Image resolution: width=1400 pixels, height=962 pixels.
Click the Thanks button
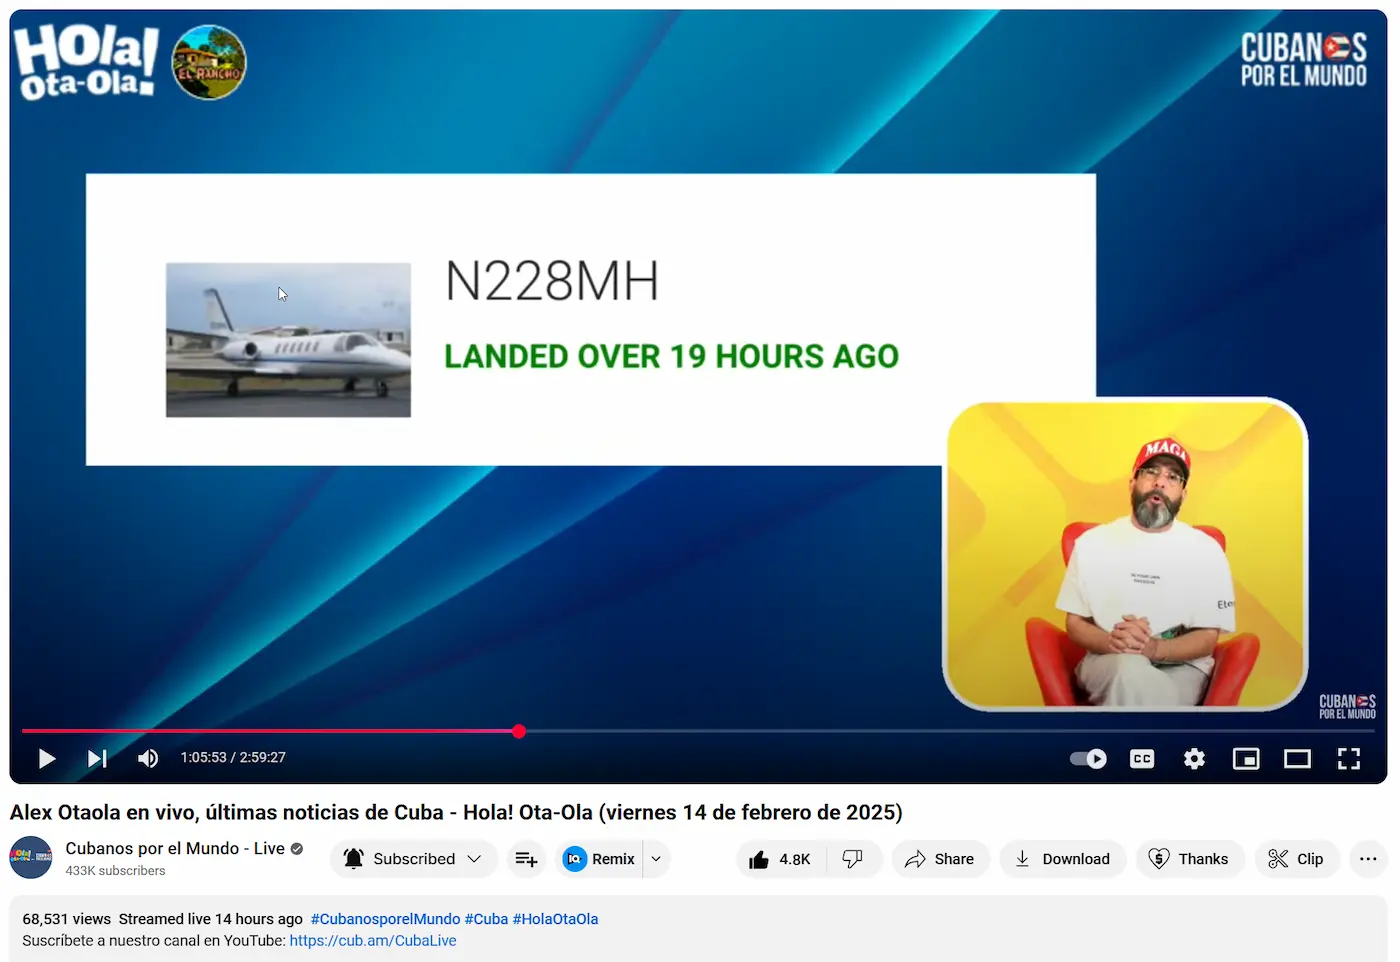coord(1189,859)
